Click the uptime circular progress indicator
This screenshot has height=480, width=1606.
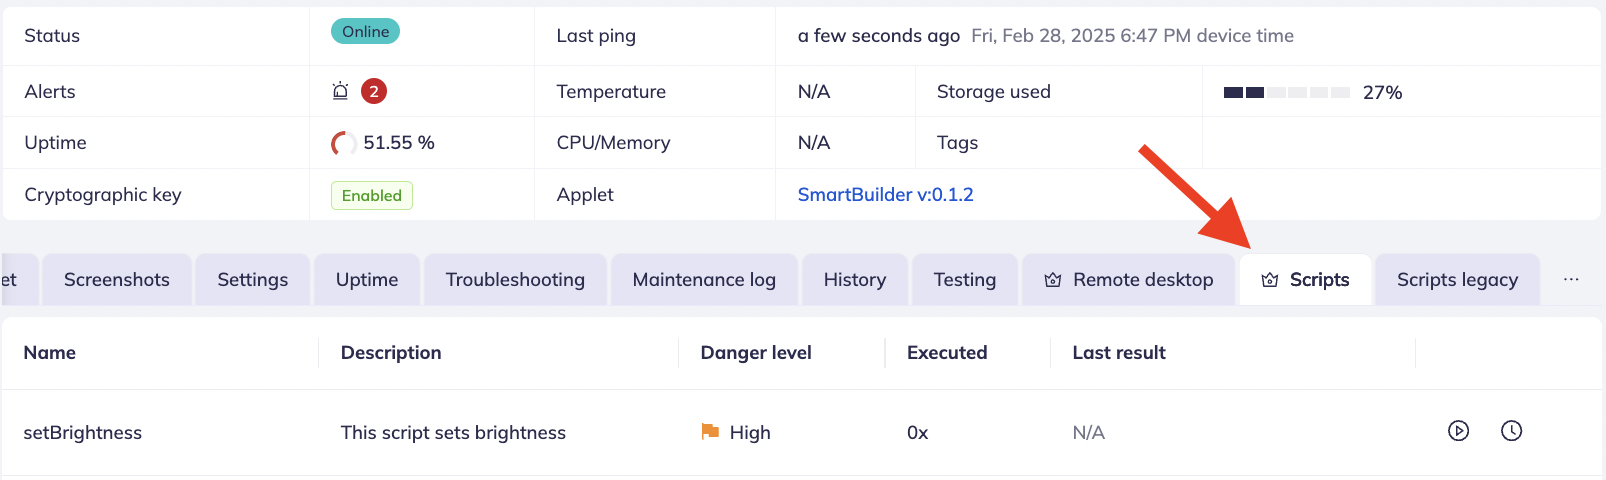pyautogui.click(x=343, y=143)
